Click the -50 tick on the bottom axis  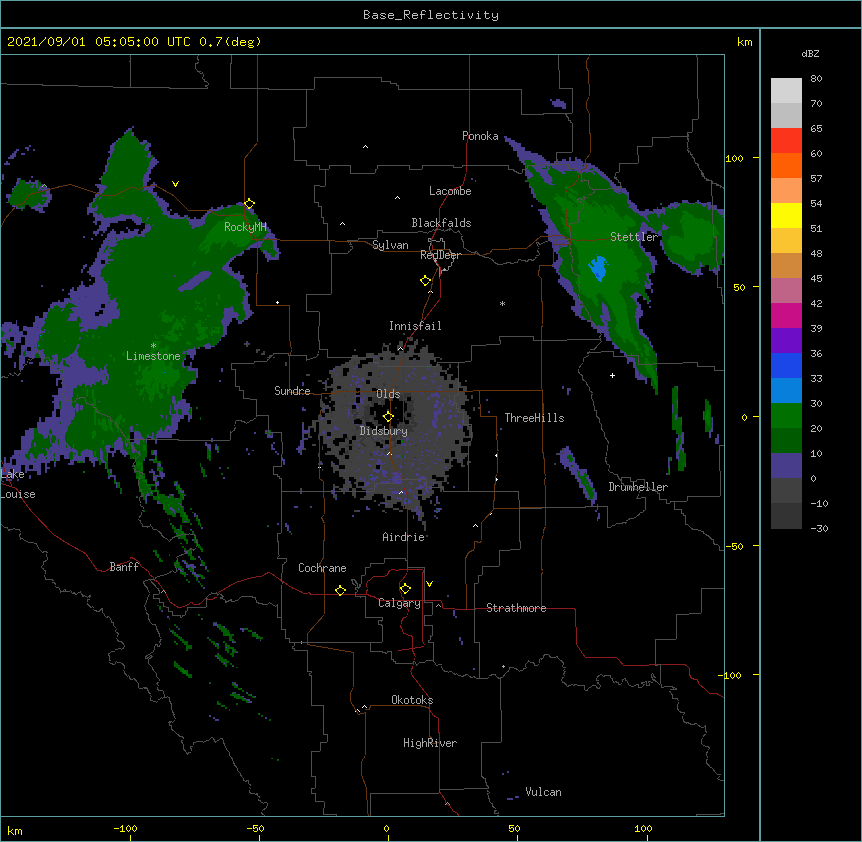click(x=255, y=828)
